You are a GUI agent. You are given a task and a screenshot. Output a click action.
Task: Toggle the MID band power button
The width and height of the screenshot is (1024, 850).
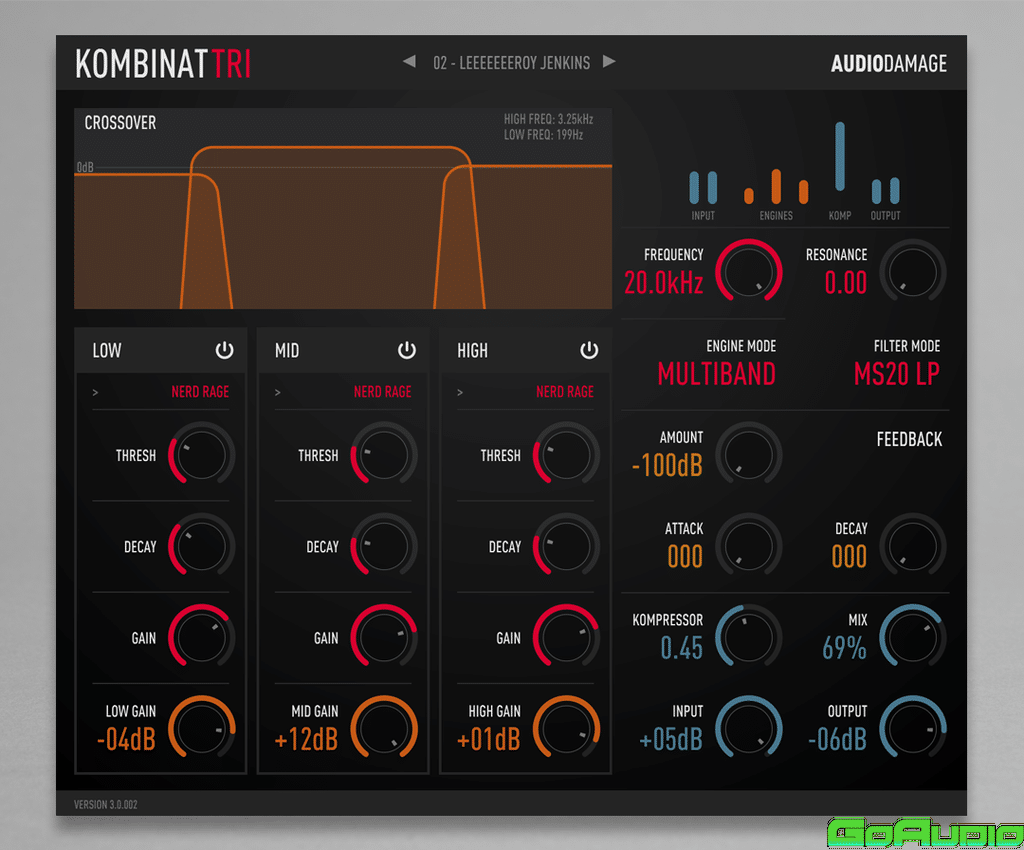407,350
